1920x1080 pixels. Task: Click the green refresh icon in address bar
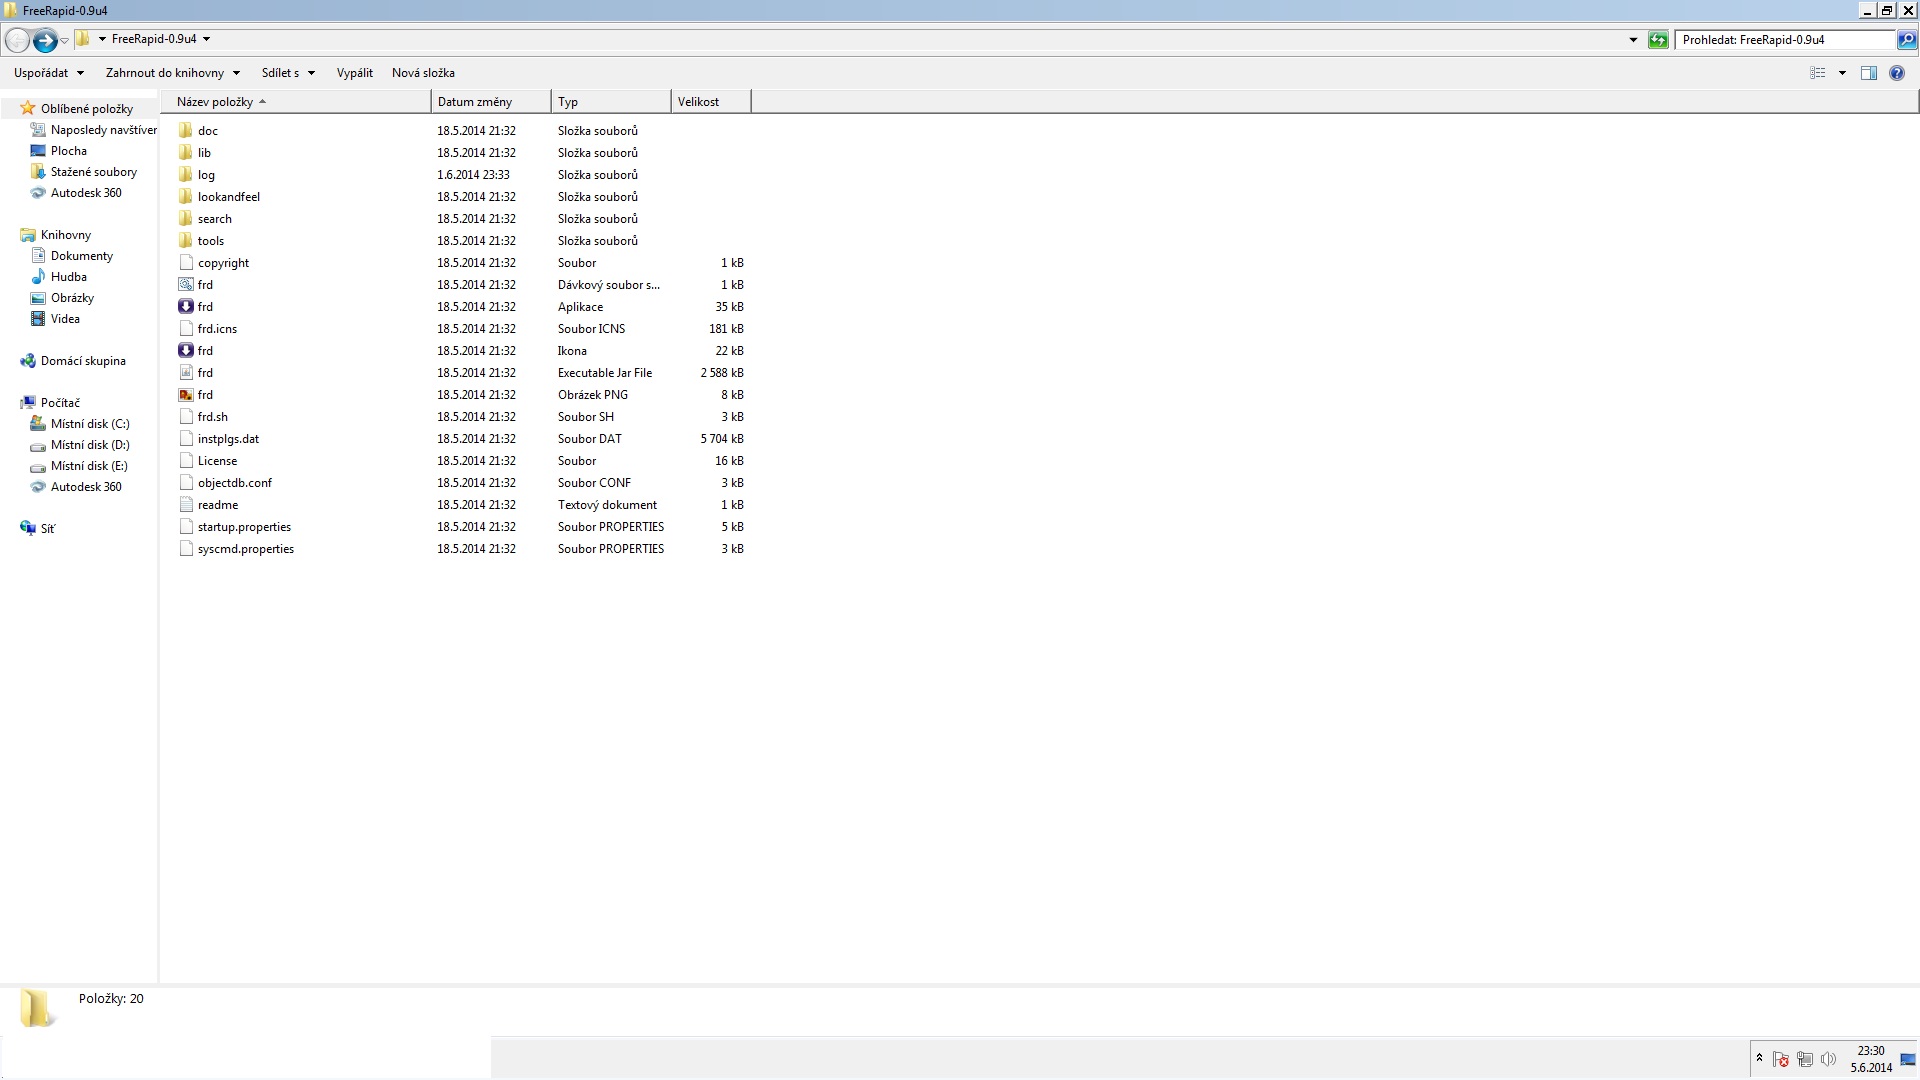(1658, 40)
